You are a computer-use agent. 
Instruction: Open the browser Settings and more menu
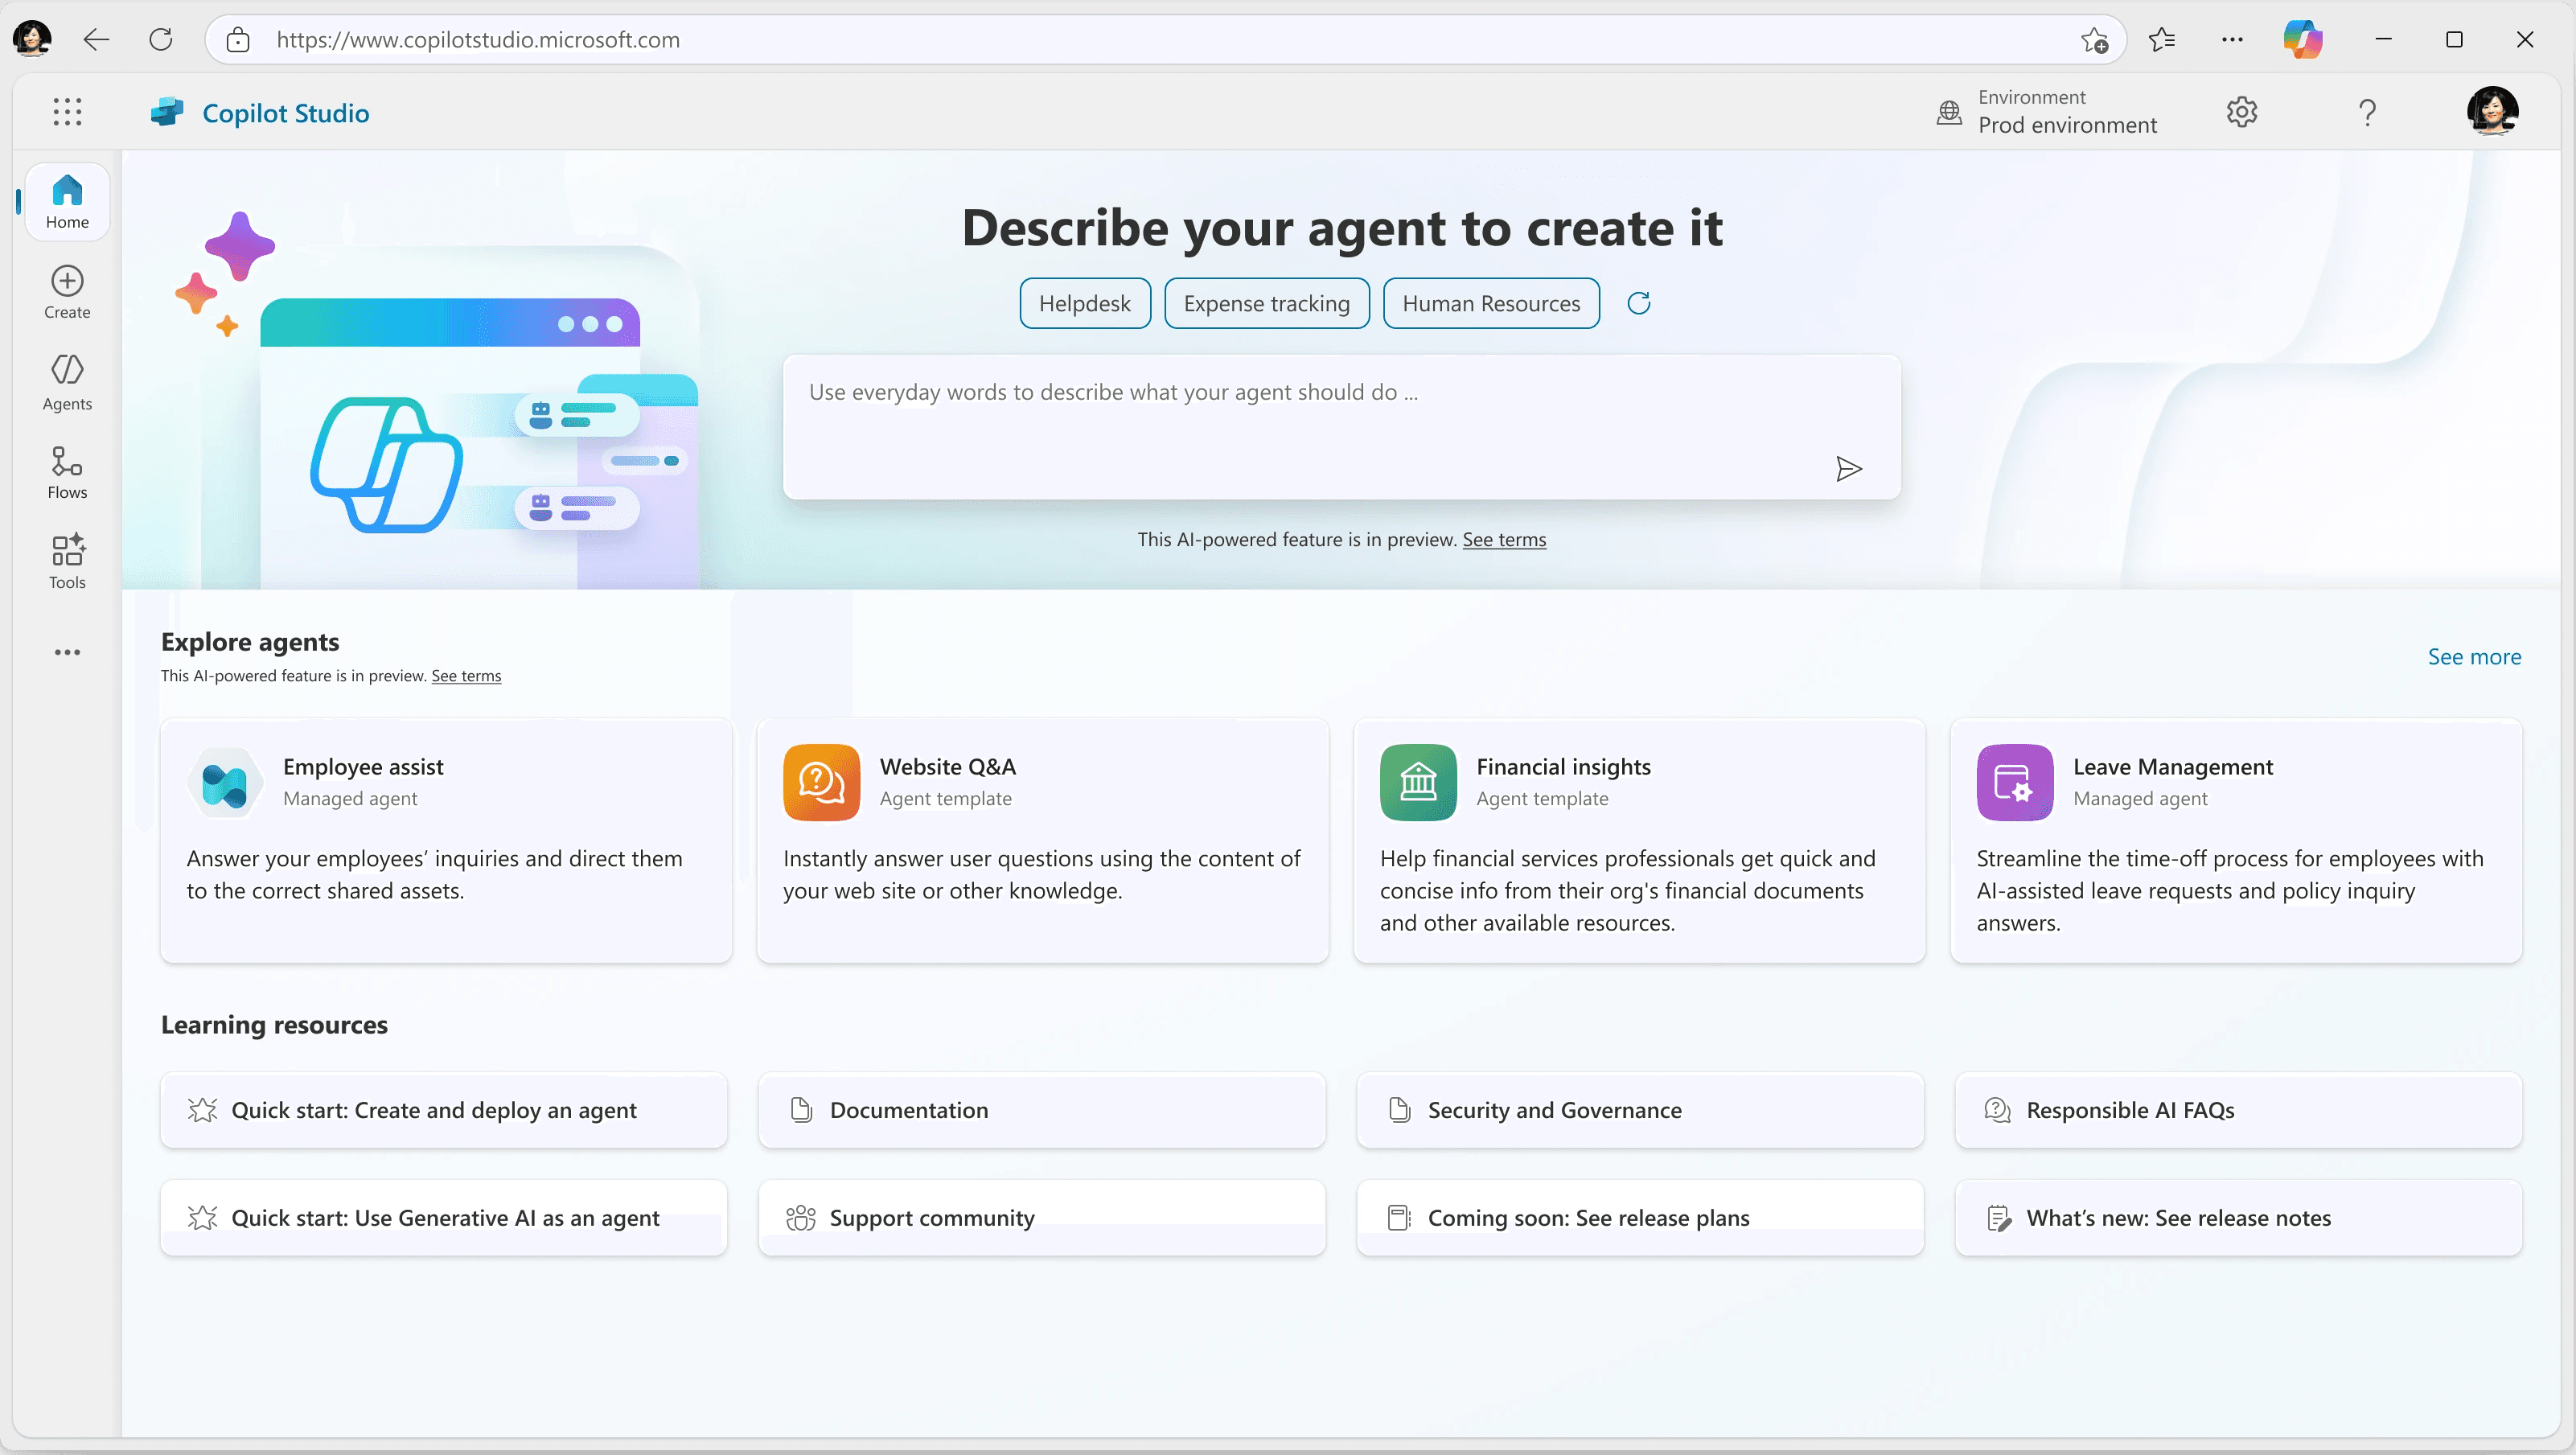(2232, 39)
